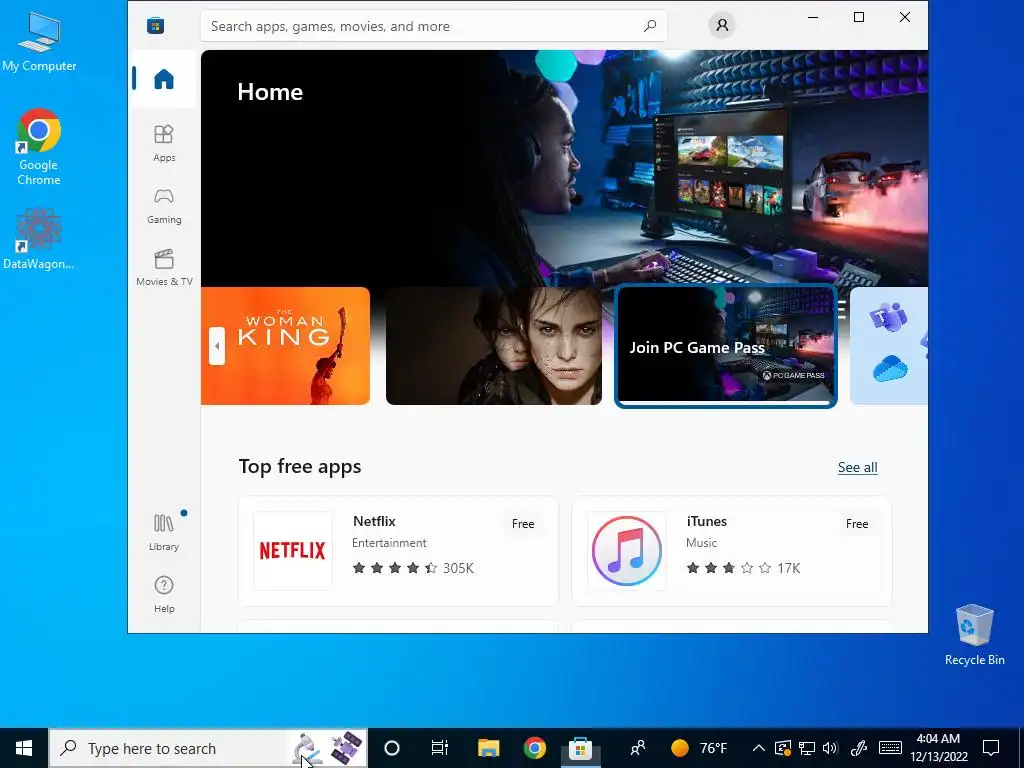1024x768 pixels.
Task: Launch Chrome from the taskbar
Action: (534, 748)
